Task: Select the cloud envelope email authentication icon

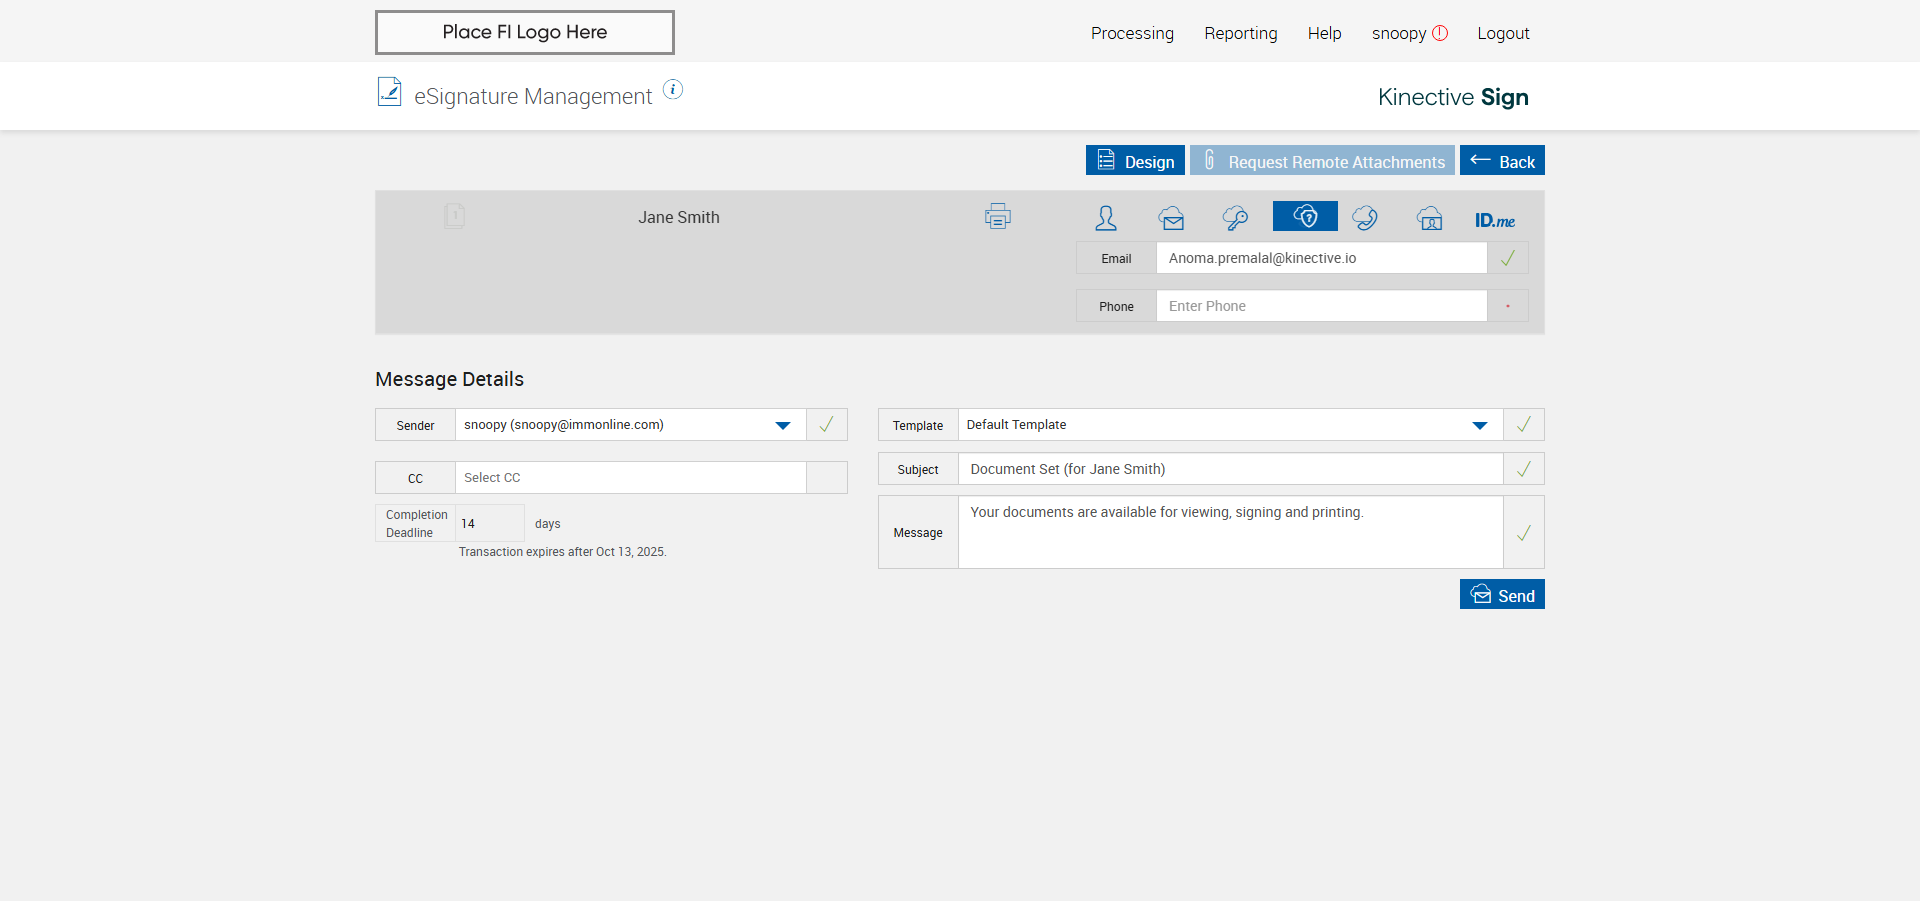Action: 1171,218
